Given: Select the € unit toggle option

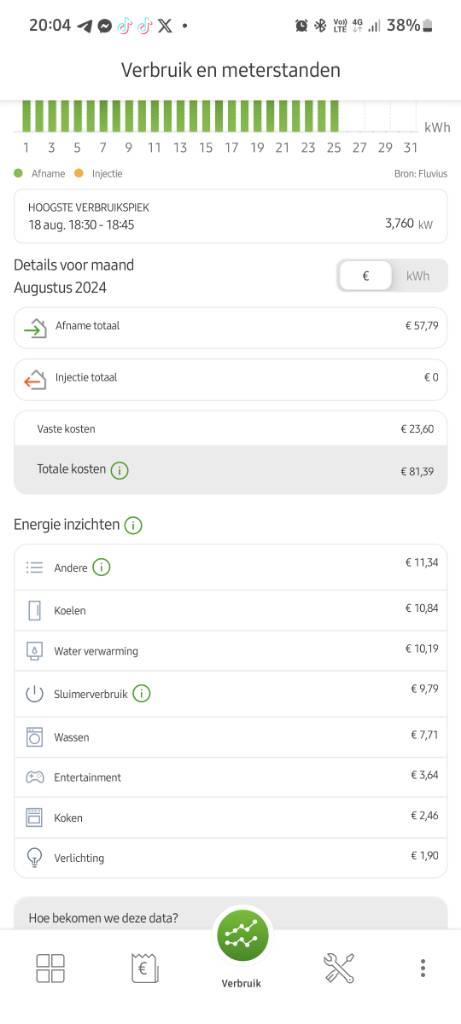Looking at the screenshot, I should 366,276.
